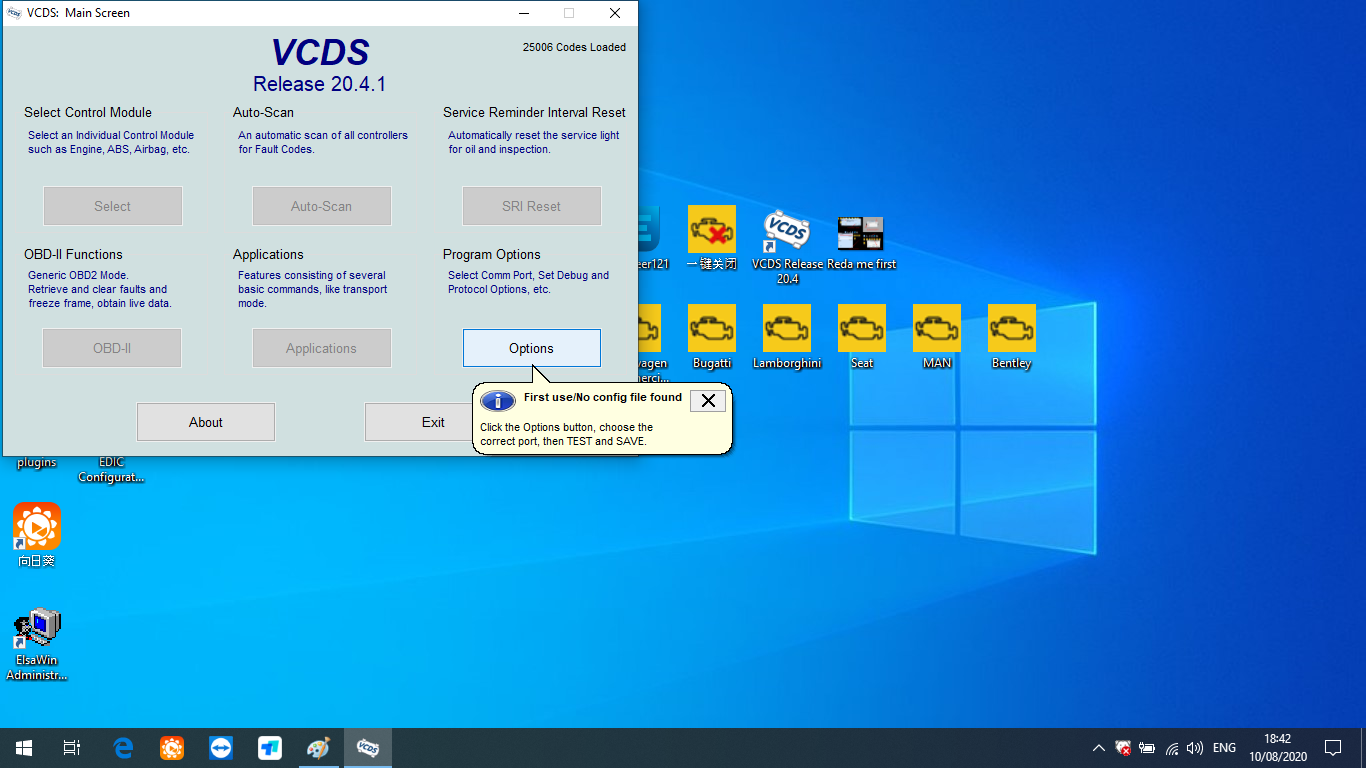Select the Bugatti desktop icon
This screenshot has height=768, width=1366.
pyautogui.click(x=712, y=337)
